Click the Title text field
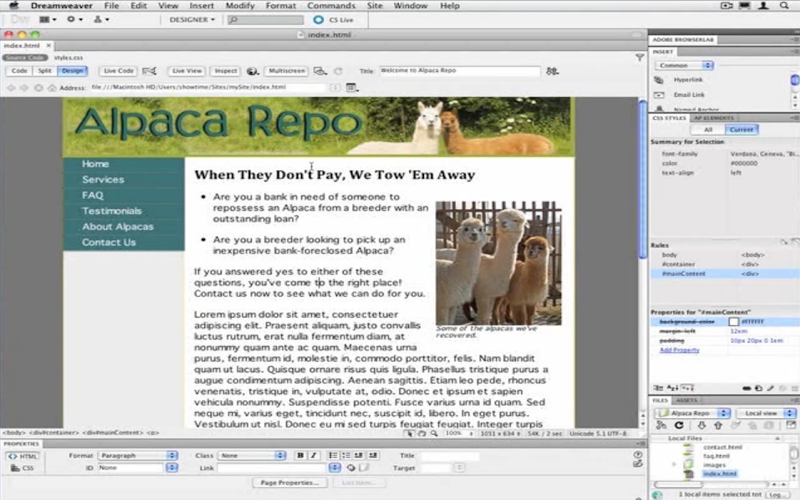The width and height of the screenshot is (800, 500). coord(458,71)
